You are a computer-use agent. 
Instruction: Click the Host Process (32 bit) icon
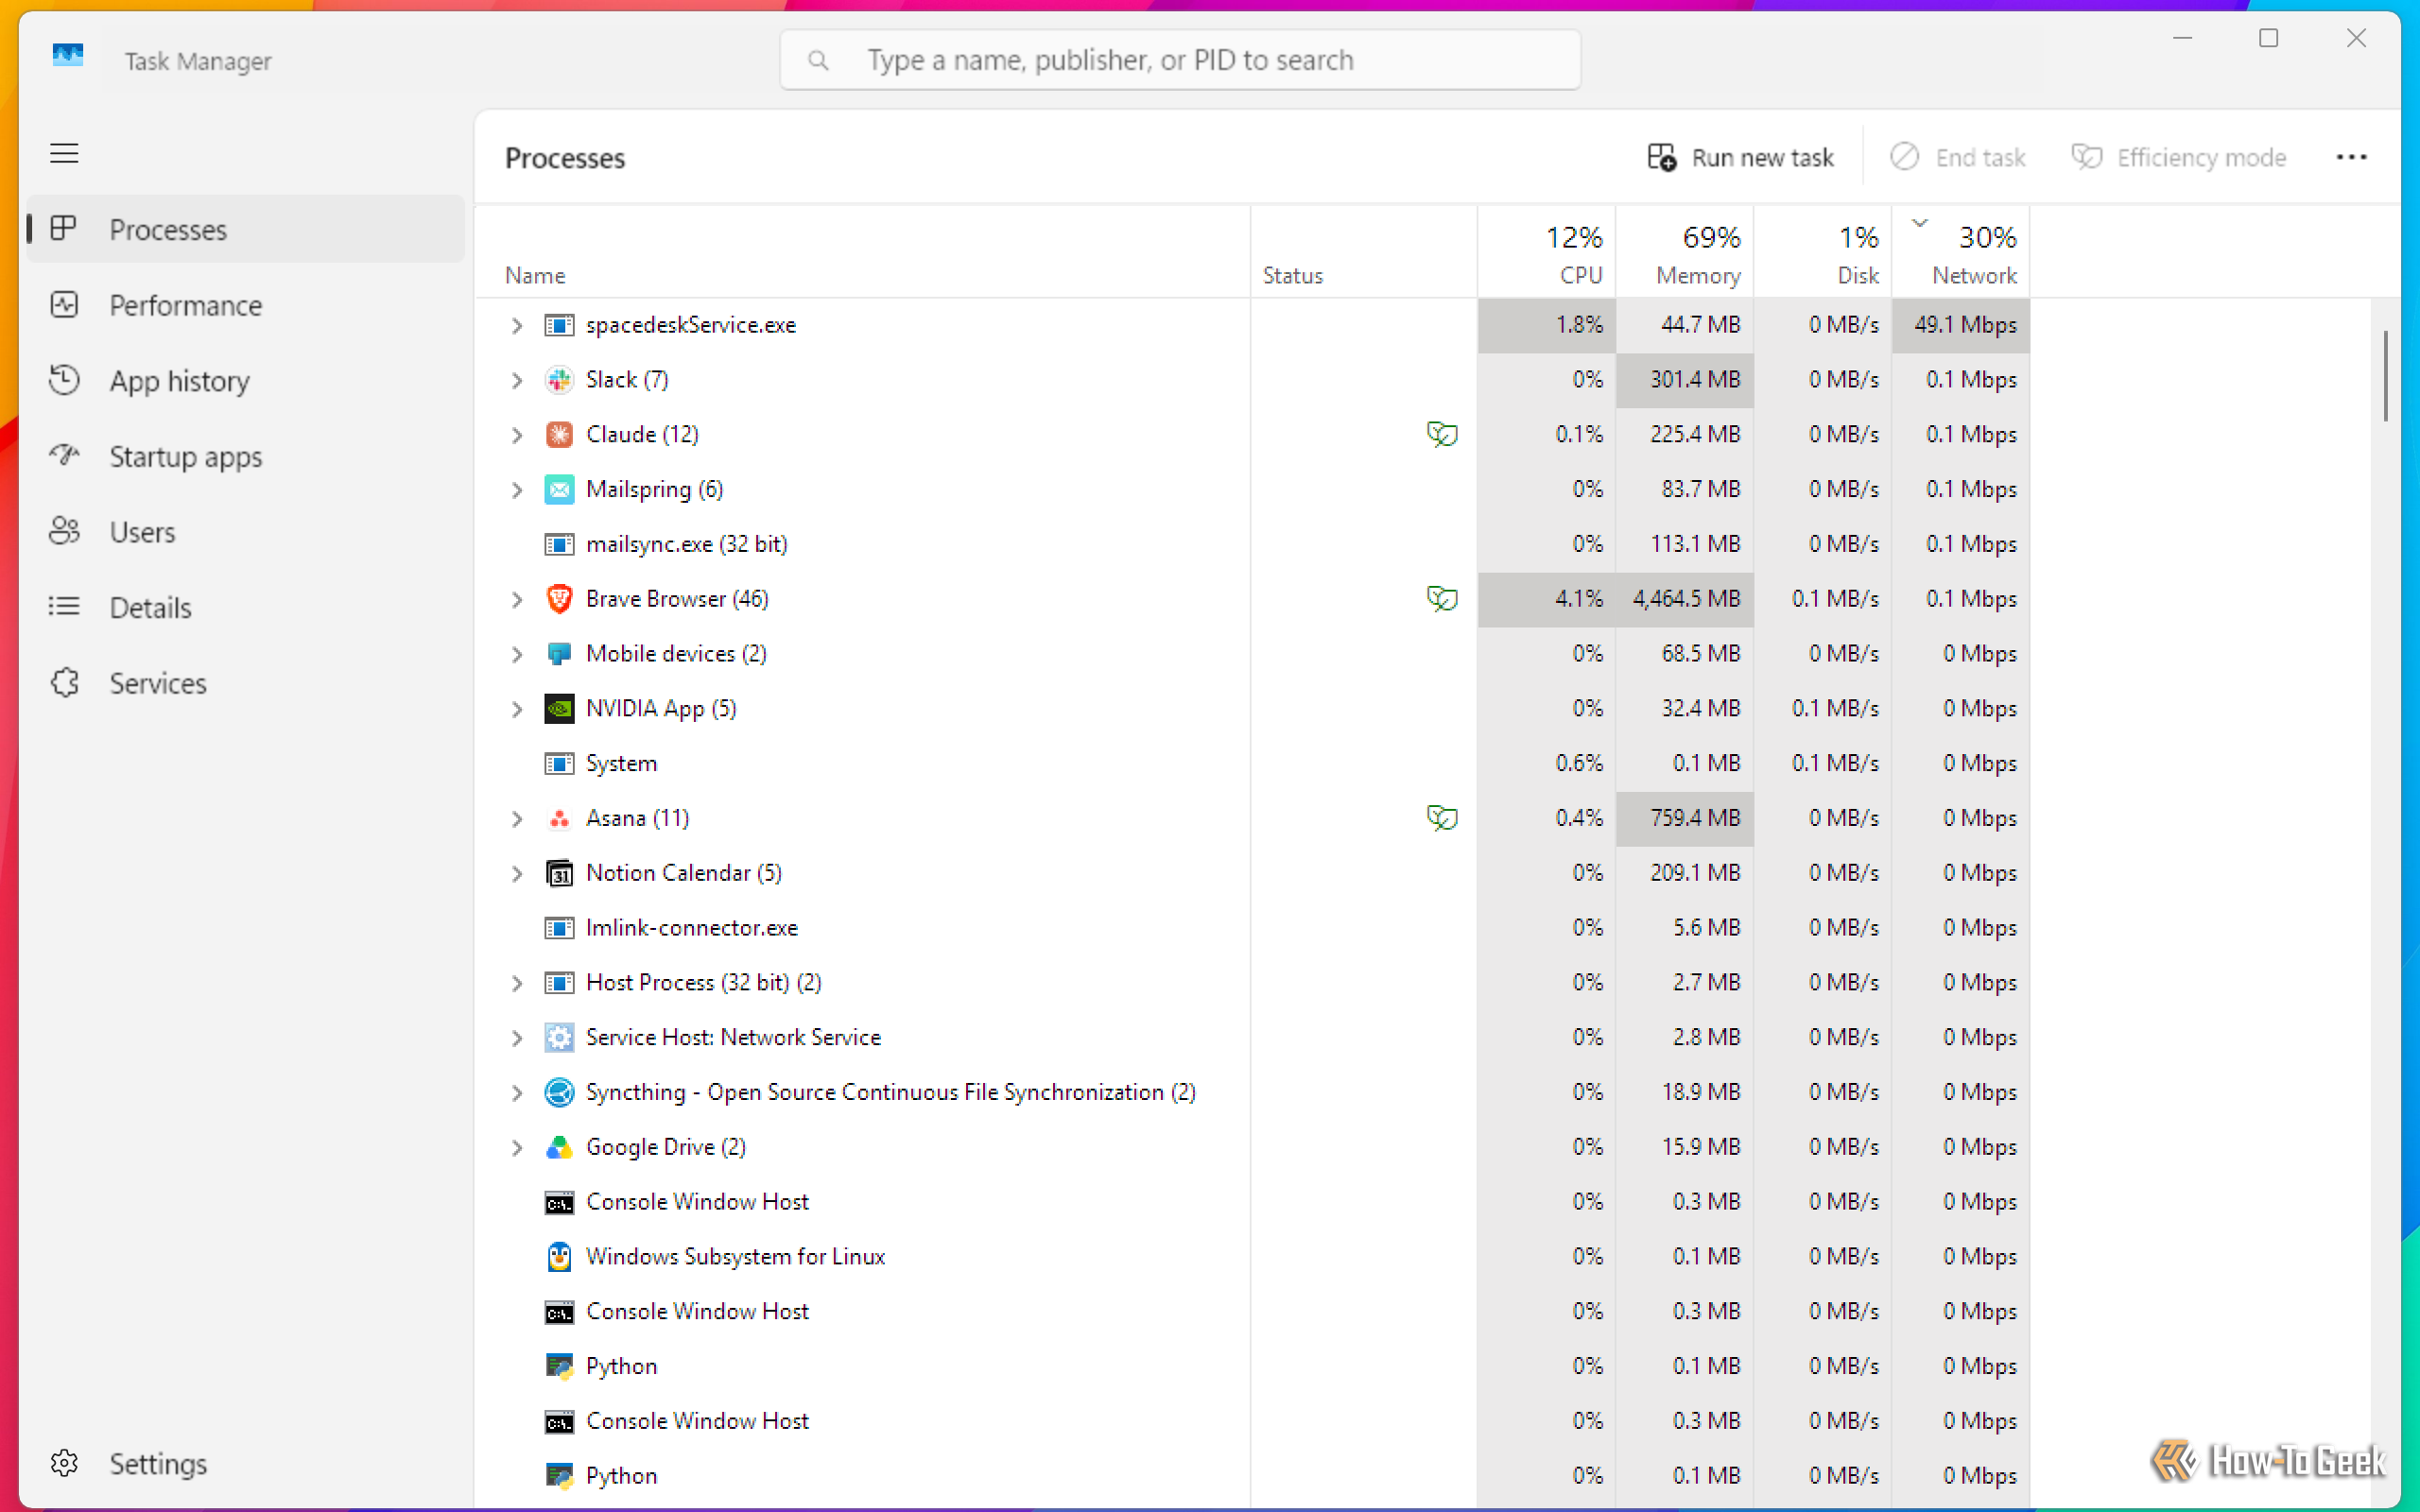[x=559, y=983]
